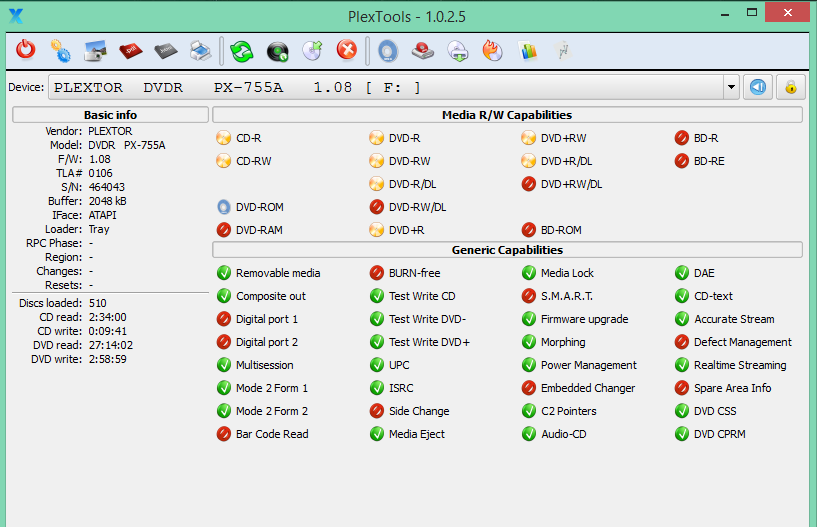The image size is (817, 527).
Task: Click the red X stop icon
Action: pyautogui.click(x=347, y=51)
